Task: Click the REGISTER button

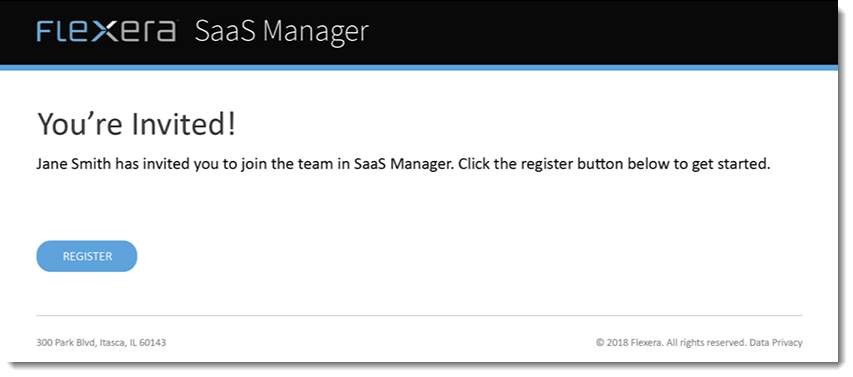Action: coord(87,256)
